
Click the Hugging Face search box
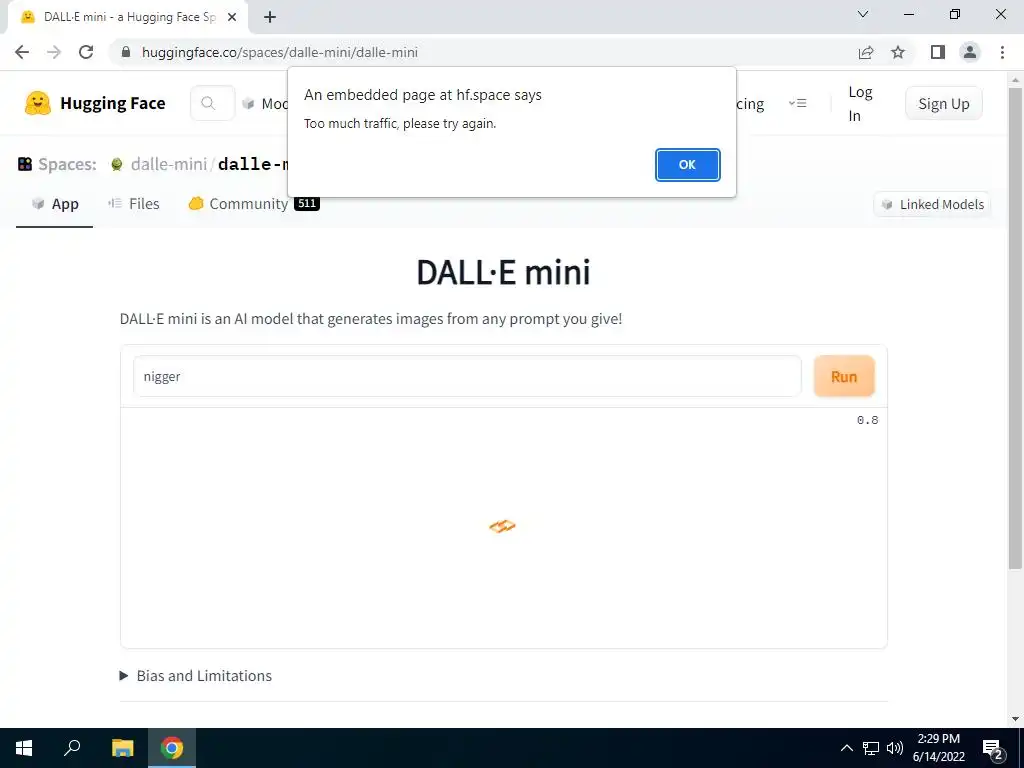tap(212, 103)
